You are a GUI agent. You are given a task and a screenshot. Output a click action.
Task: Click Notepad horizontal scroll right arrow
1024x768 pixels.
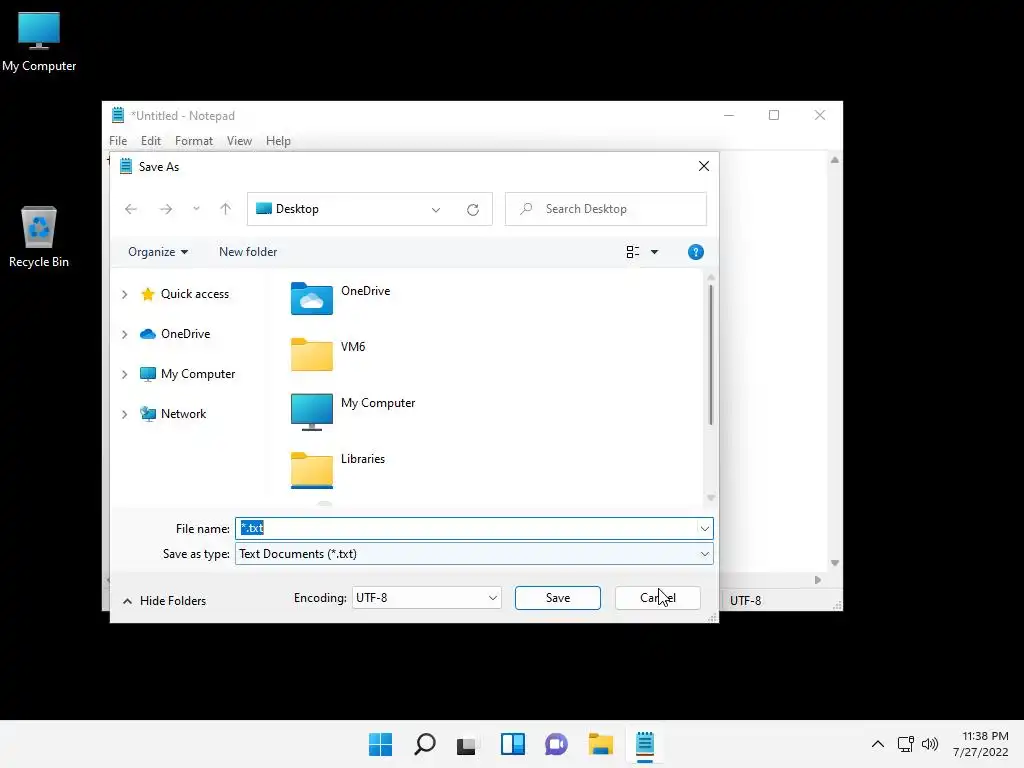(818, 580)
